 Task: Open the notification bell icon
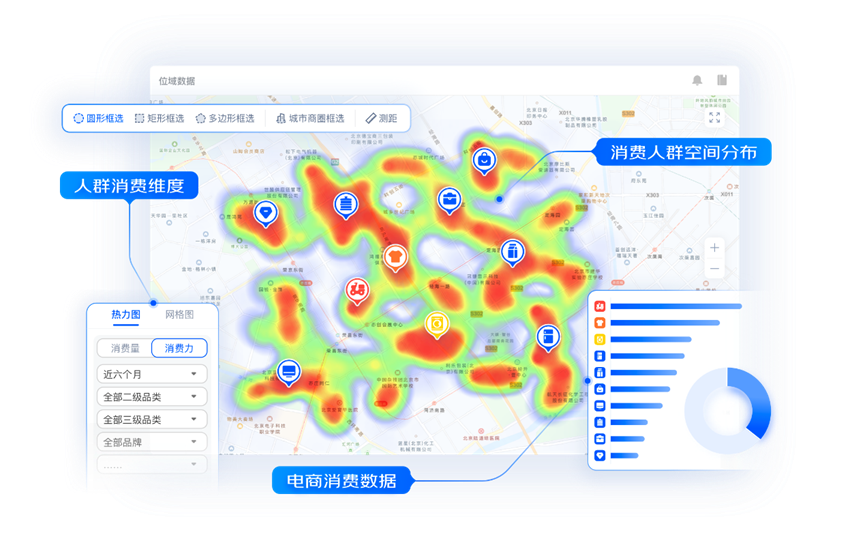(x=697, y=81)
